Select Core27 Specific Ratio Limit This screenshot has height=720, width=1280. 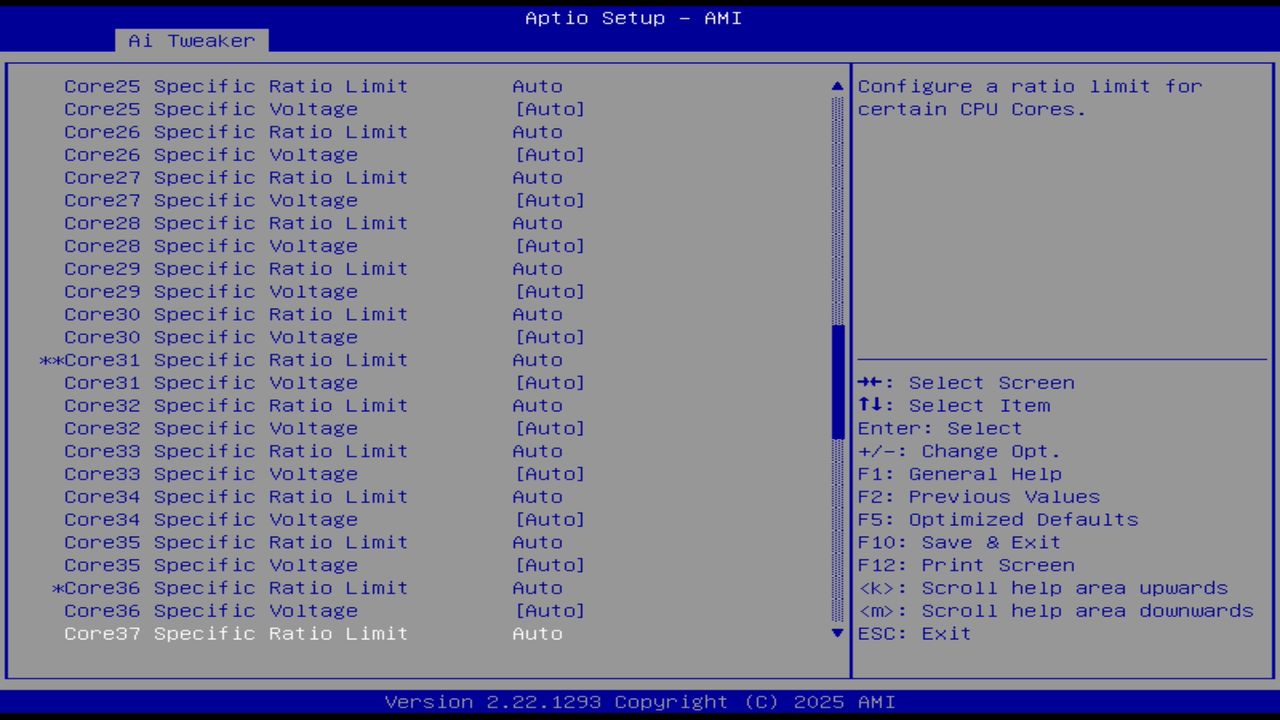click(x=235, y=177)
